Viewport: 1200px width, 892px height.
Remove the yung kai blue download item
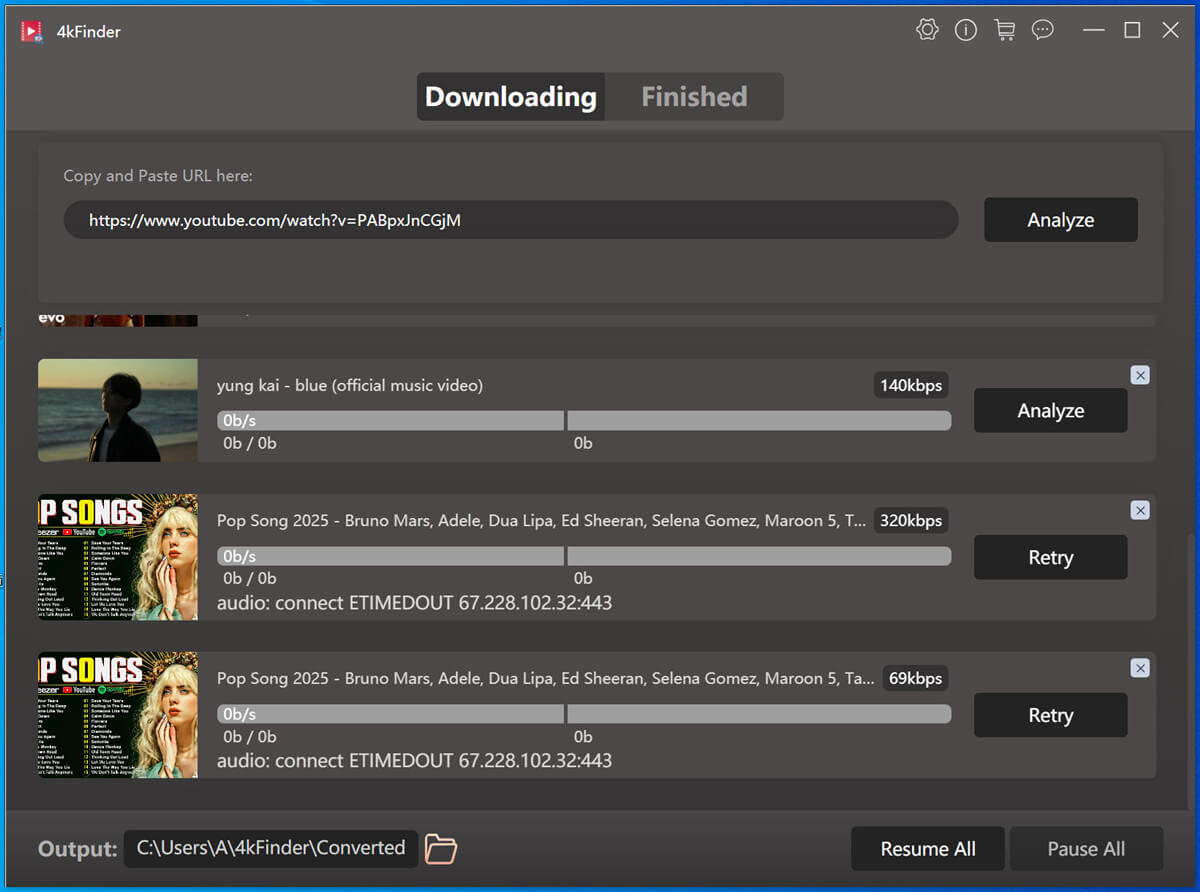point(1140,375)
